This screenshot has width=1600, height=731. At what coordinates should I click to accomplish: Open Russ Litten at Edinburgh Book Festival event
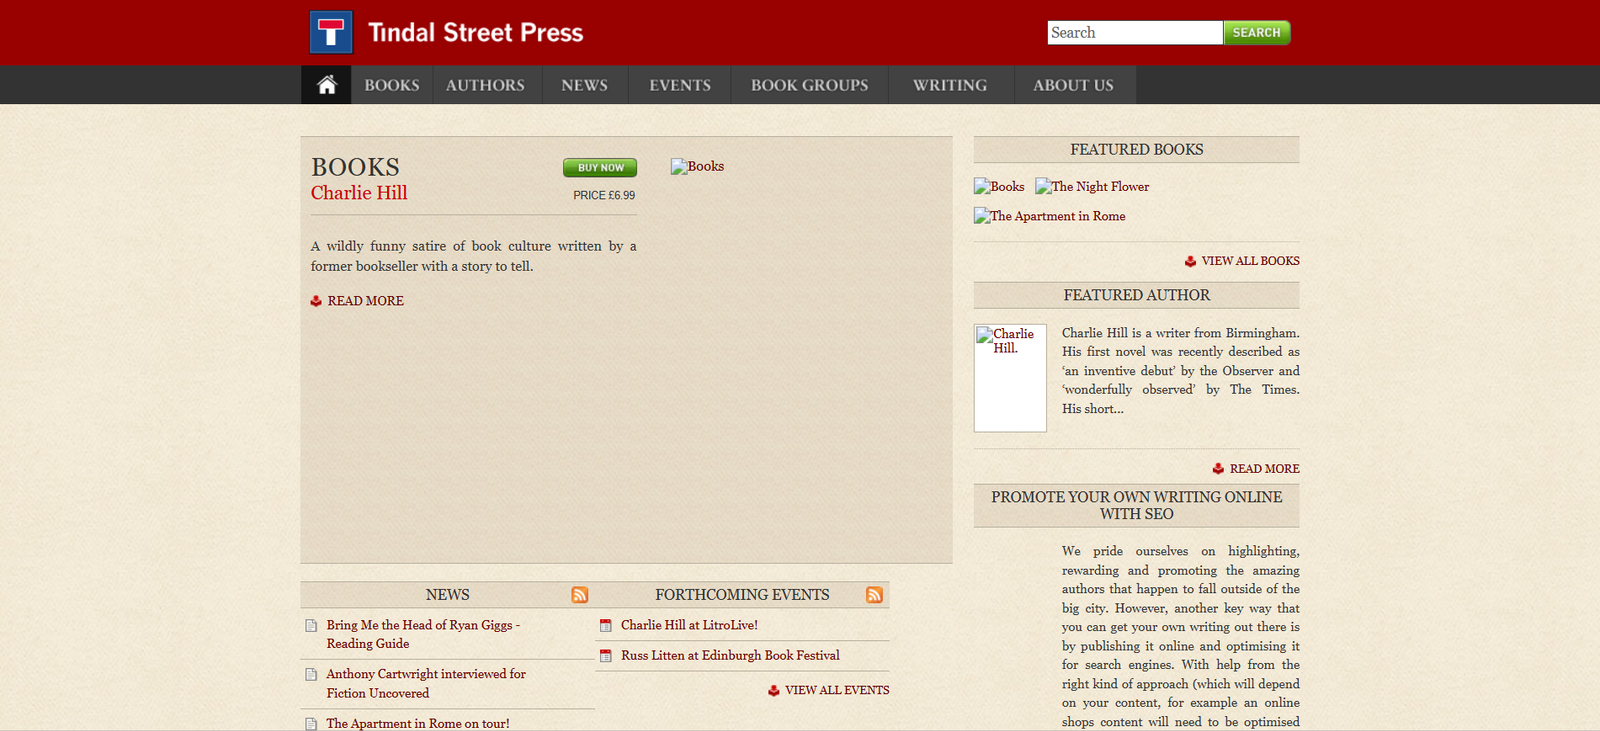coord(730,656)
